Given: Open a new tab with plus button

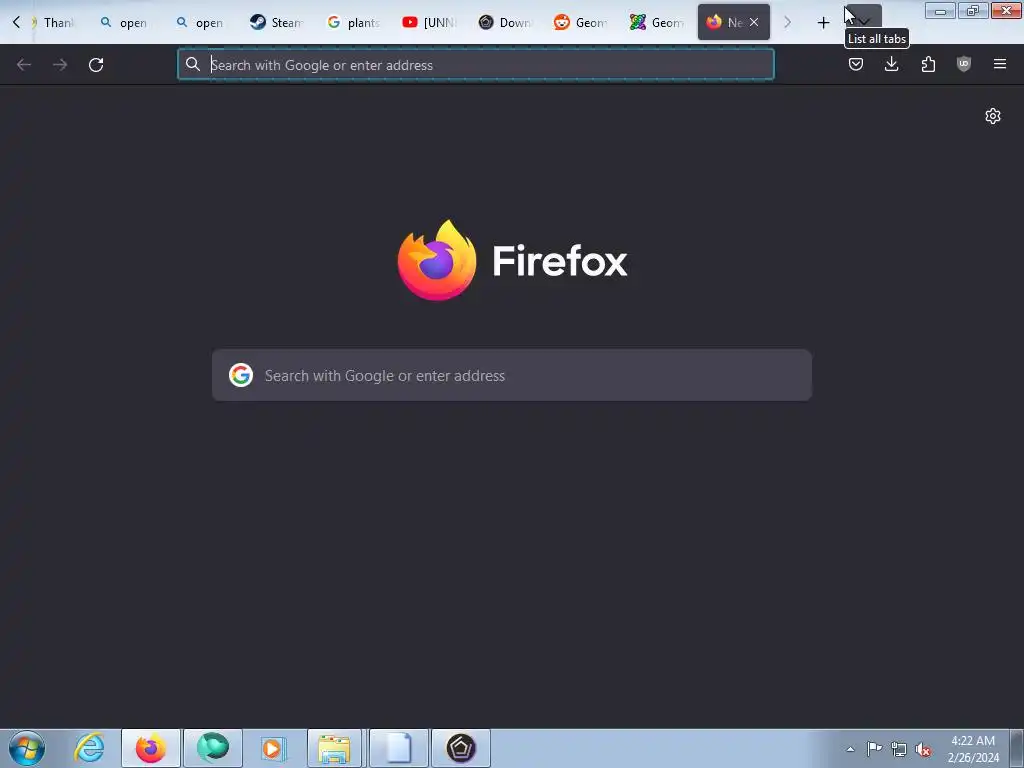Looking at the screenshot, I should coord(824,23).
